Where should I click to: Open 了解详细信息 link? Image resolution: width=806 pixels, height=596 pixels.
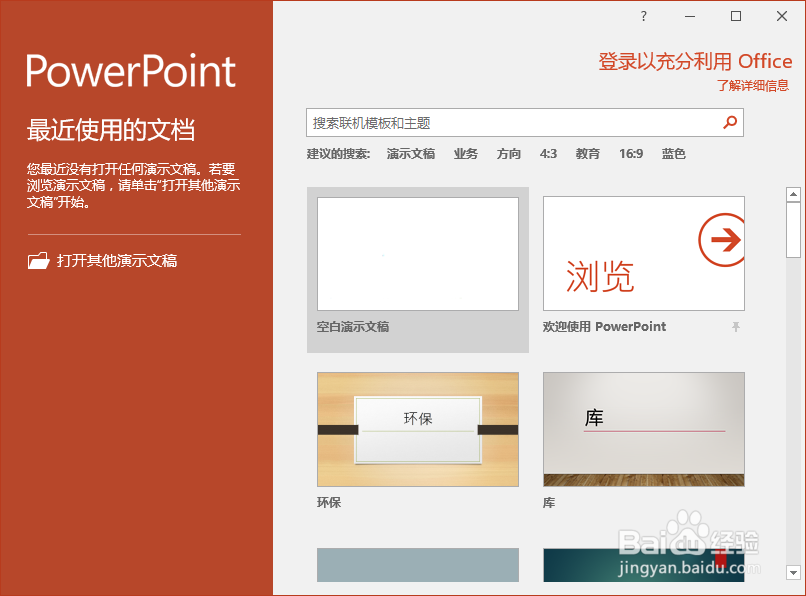pos(753,85)
